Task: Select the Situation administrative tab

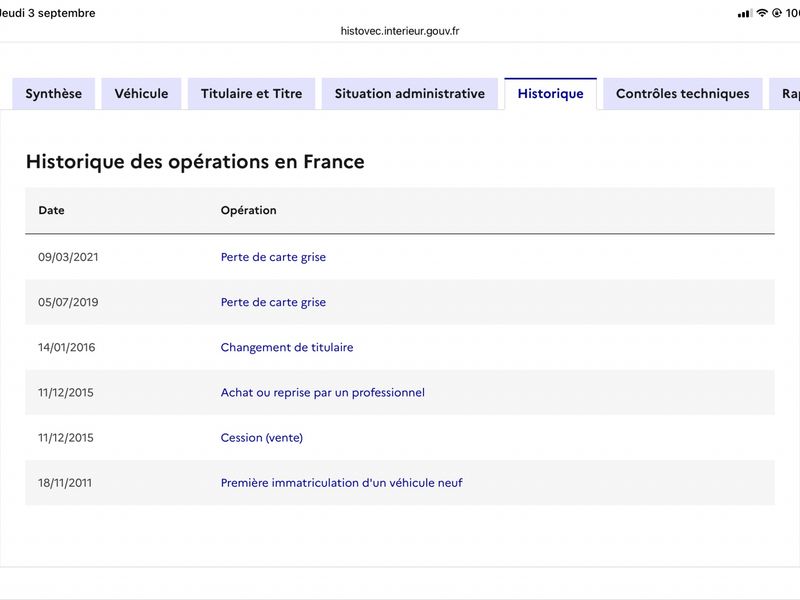Action: [x=410, y=94]
